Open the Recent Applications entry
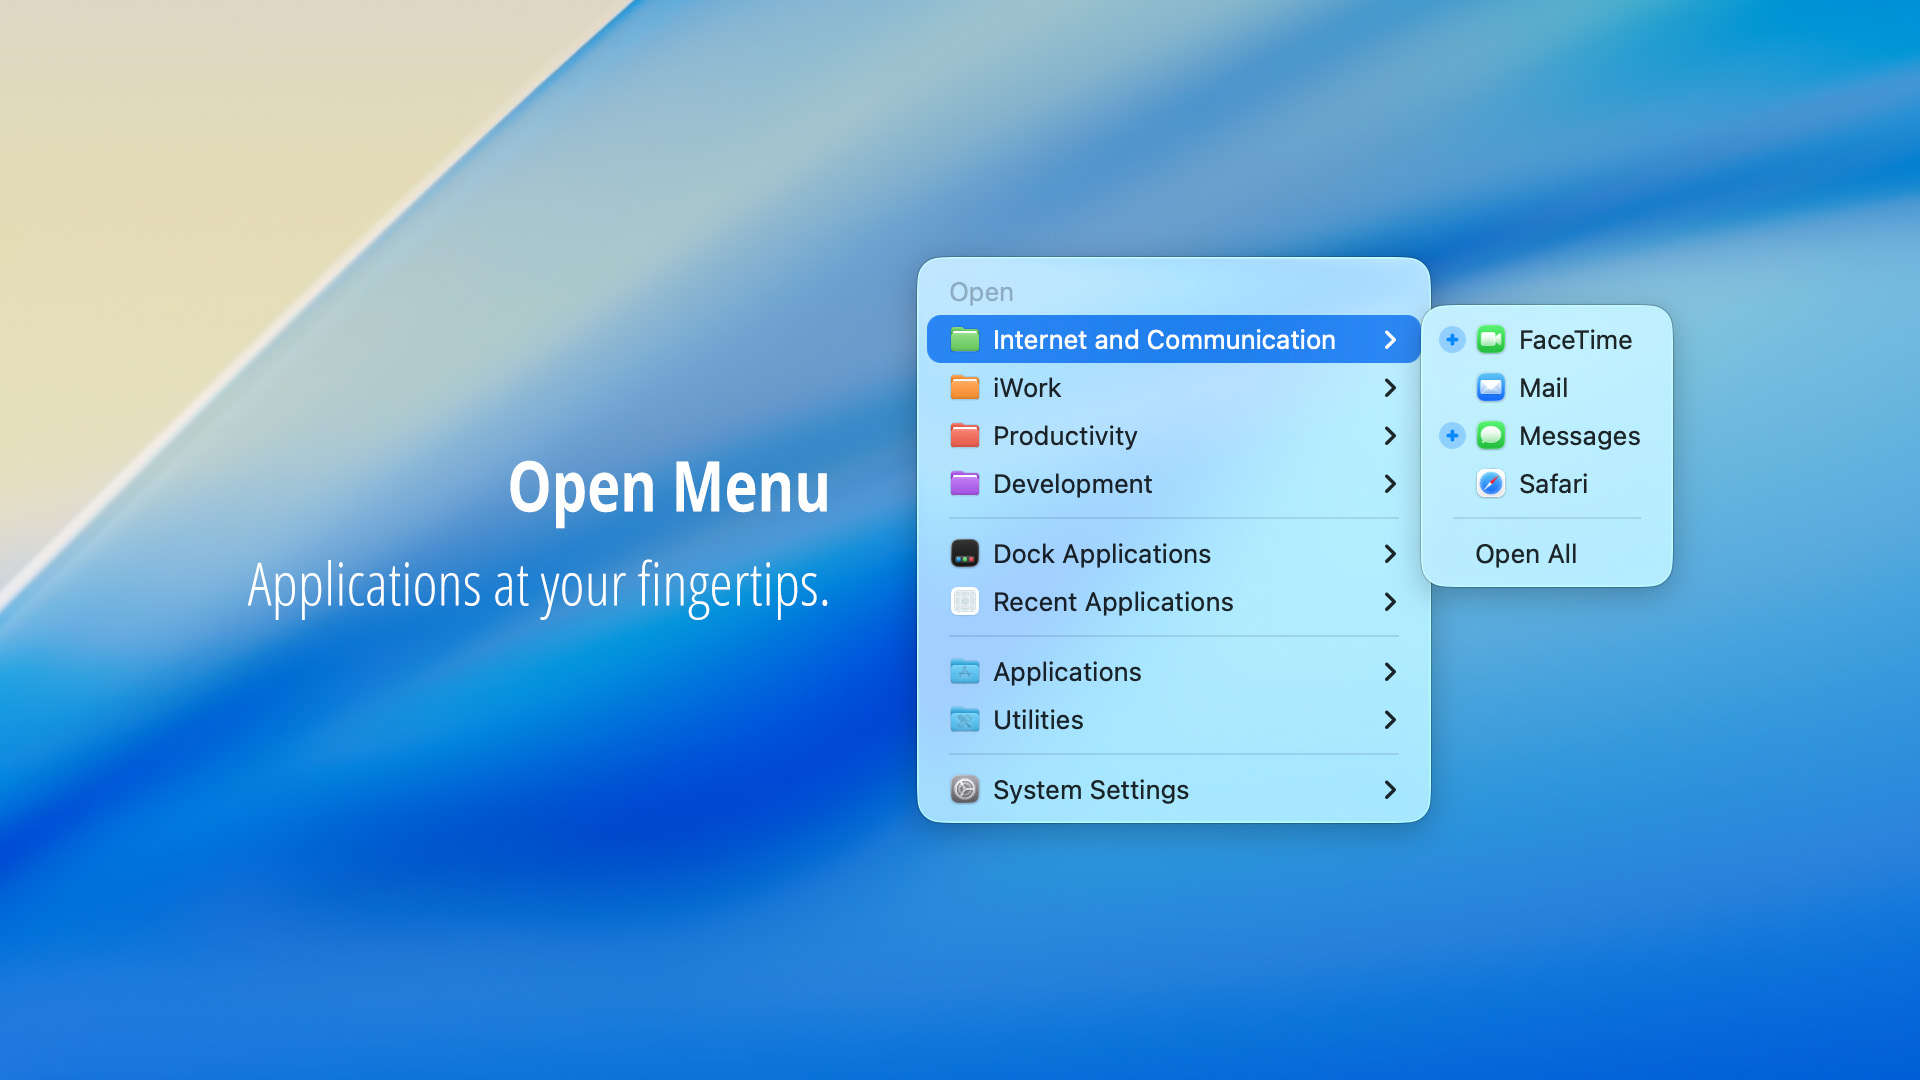Viewport: 1920px width, 1080px height. 1173,602
